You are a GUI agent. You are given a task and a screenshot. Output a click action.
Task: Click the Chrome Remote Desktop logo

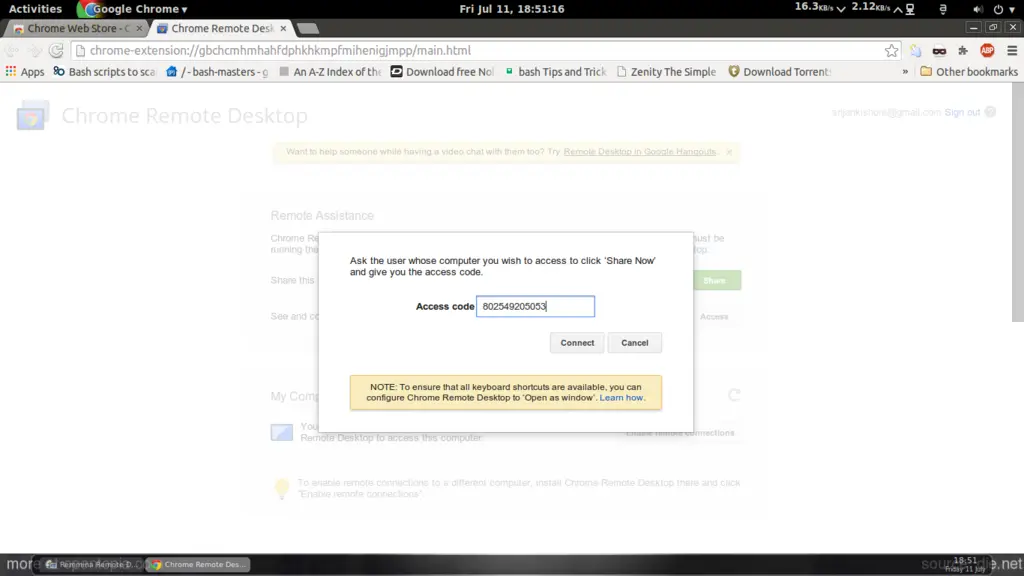(x=33, y=116)
